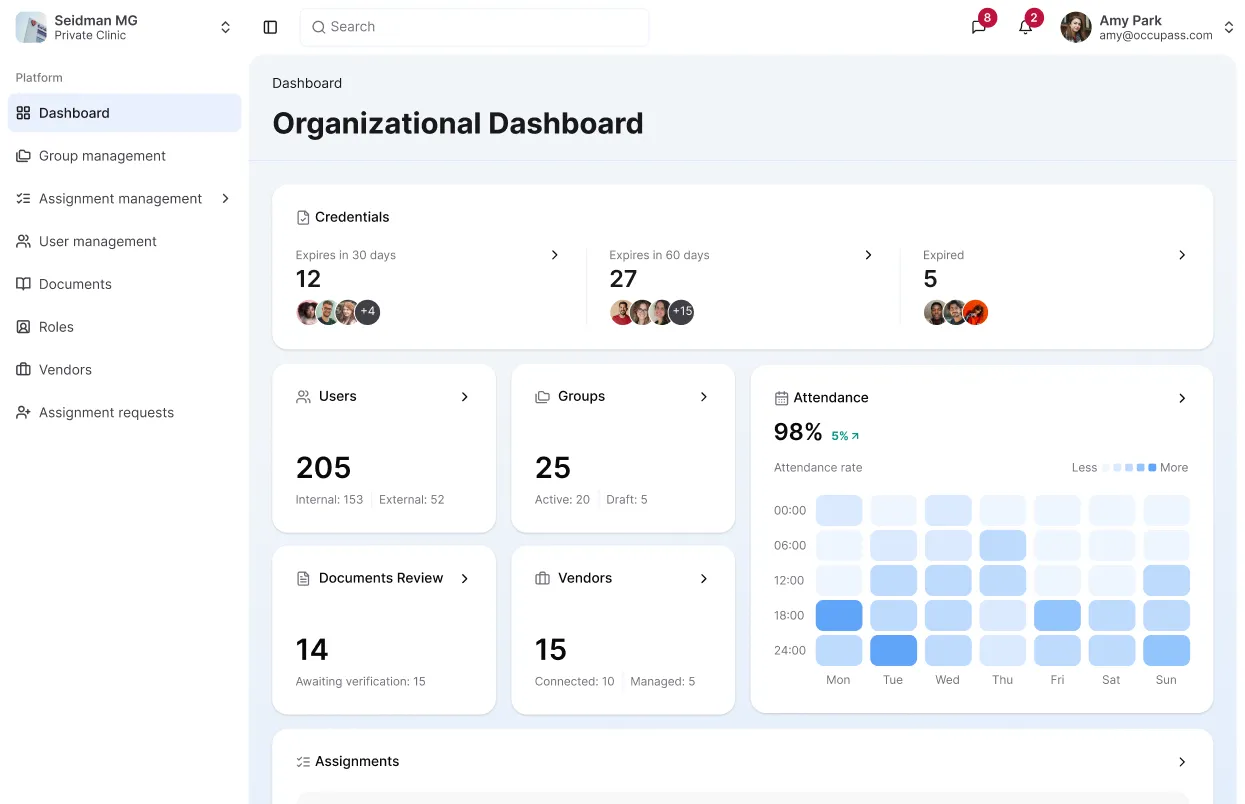Click Amy Park's profile avatar

click(x=1076, y=27)
